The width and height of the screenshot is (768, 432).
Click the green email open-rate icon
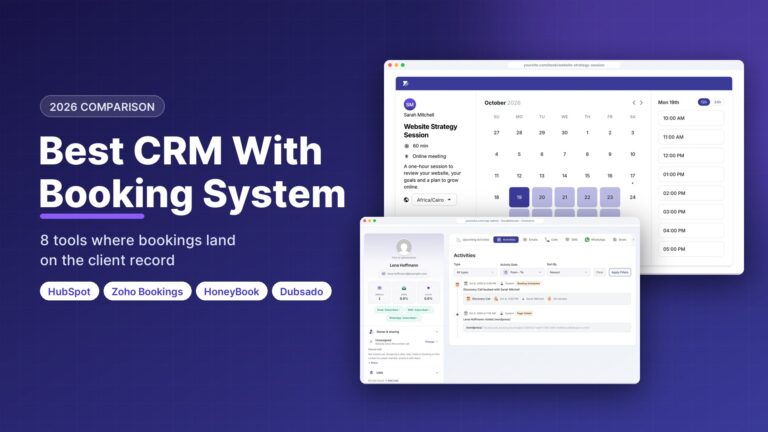pyautogui.click(x=404, y=288)
